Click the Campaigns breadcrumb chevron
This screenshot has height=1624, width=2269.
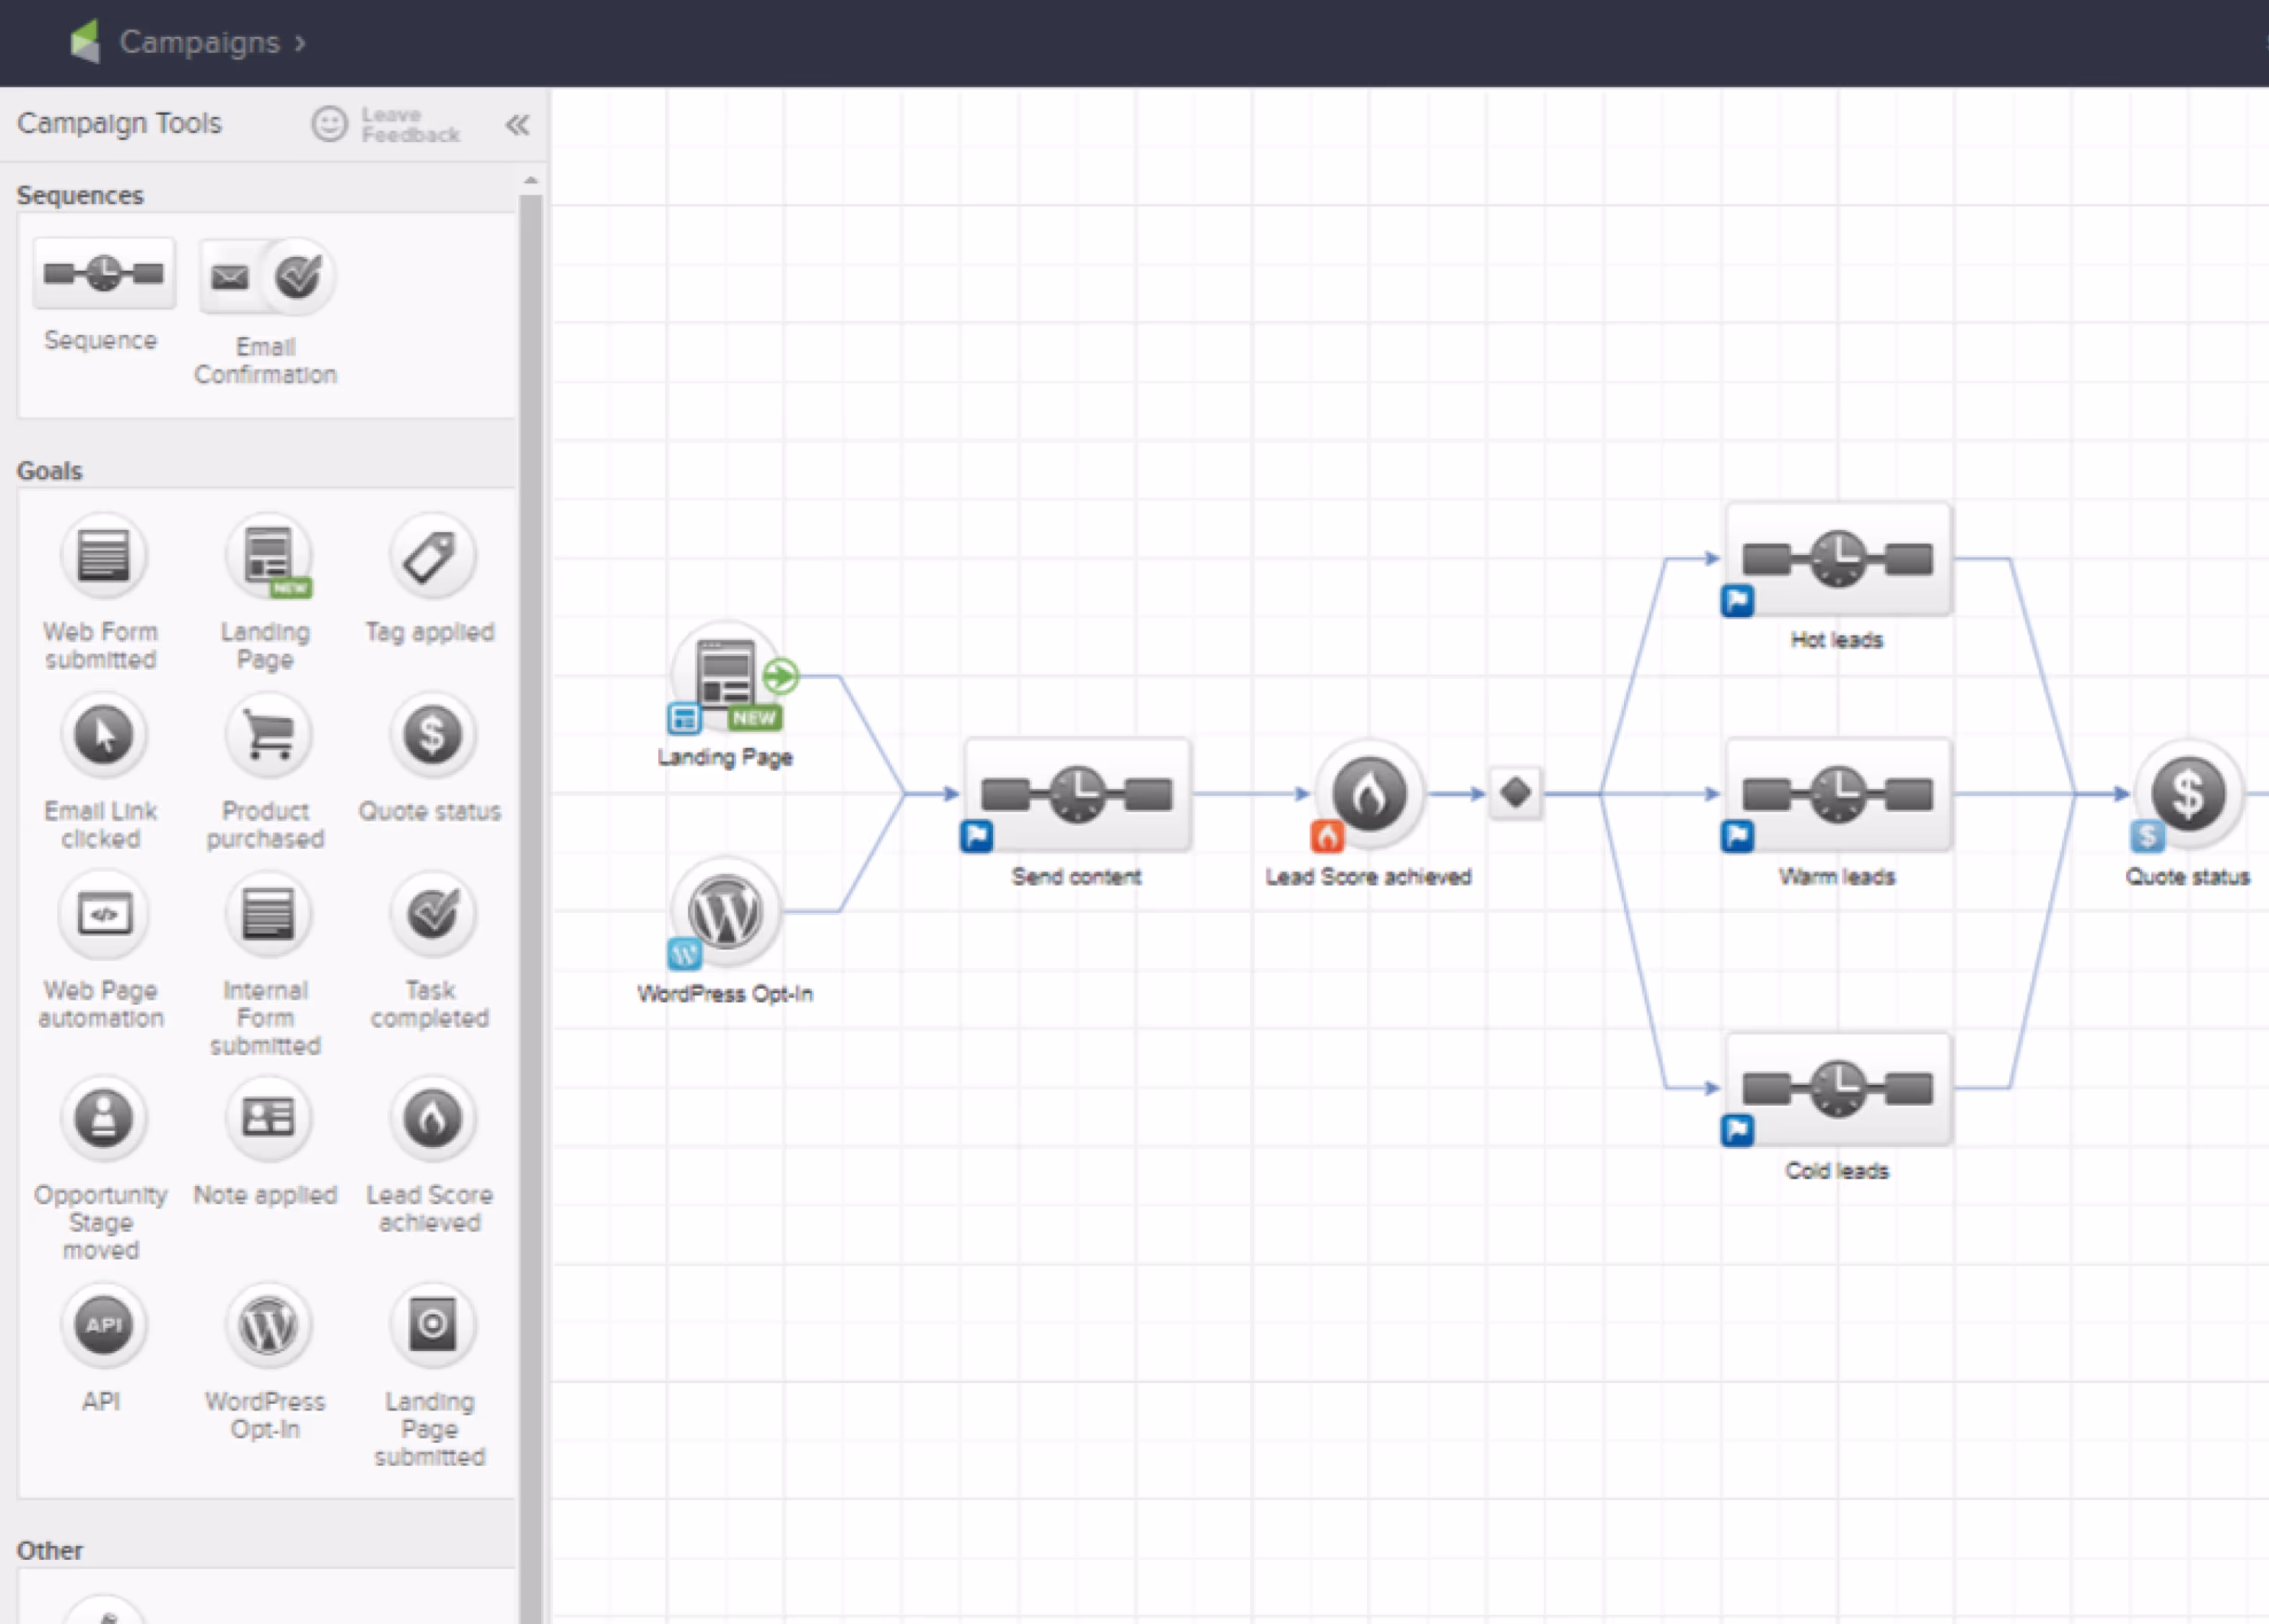point(300,43)
